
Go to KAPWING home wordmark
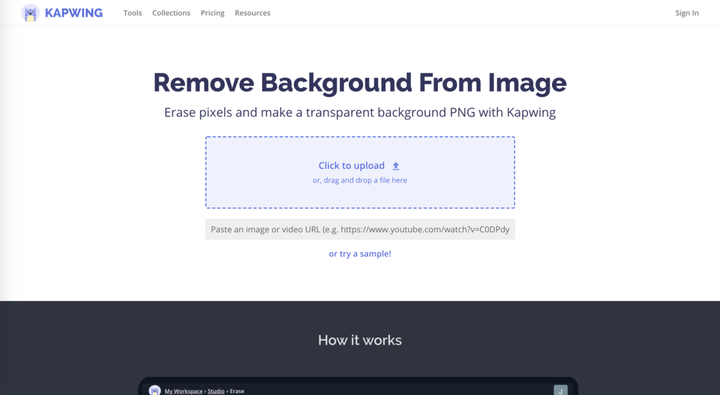(74, 13)
